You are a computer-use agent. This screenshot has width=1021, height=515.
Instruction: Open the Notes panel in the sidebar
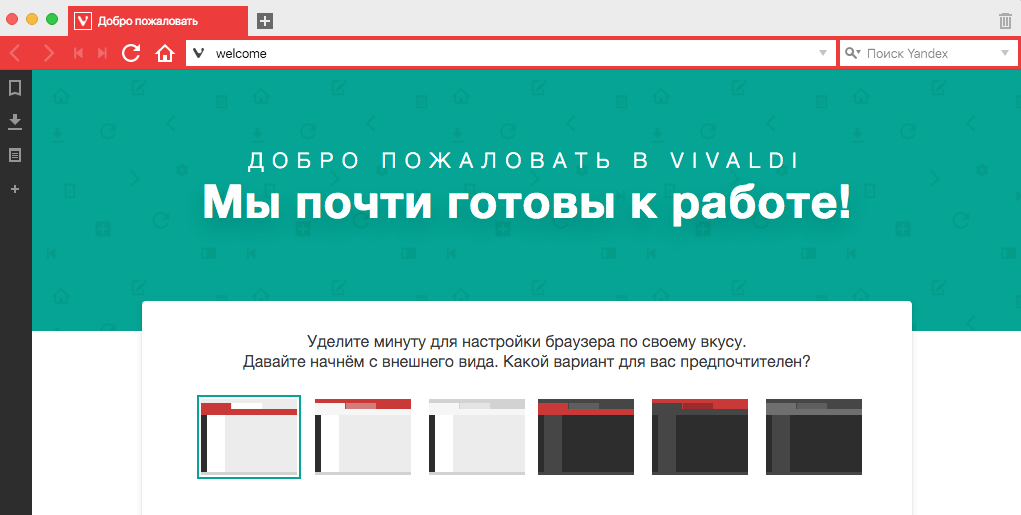point(15,155)
